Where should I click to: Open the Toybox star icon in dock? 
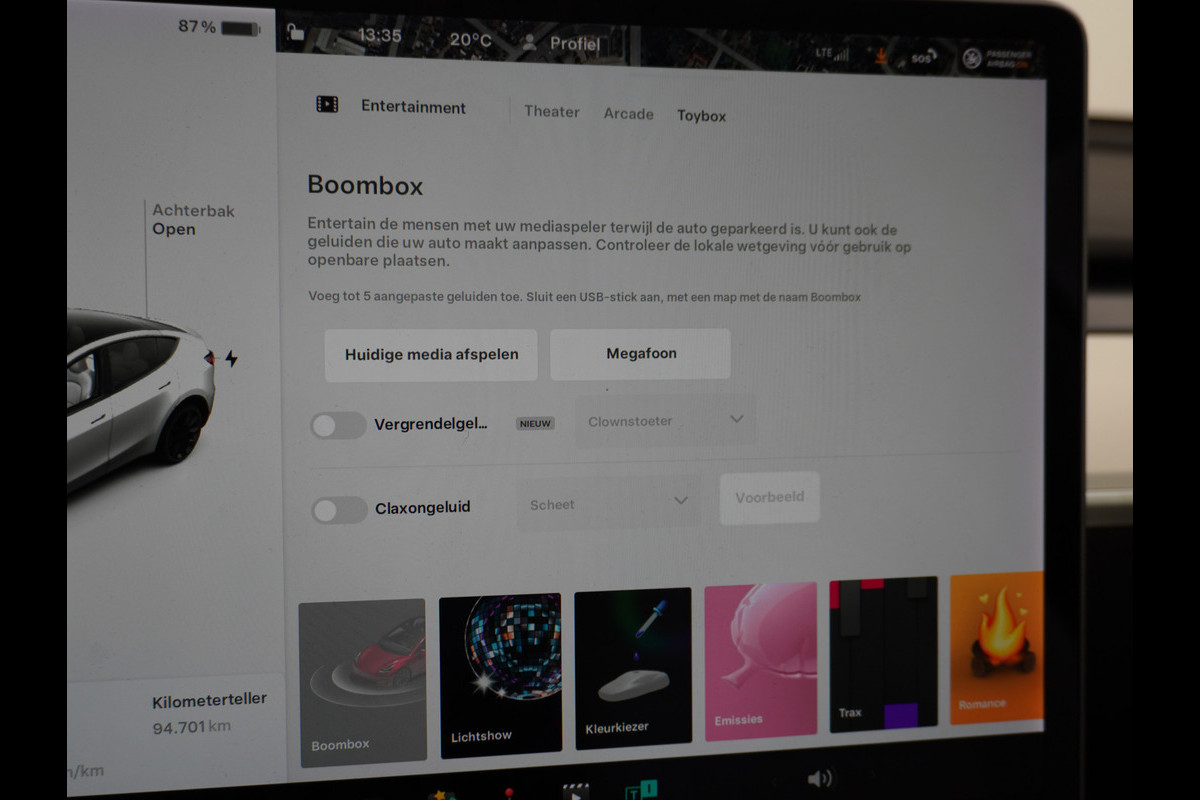pyautogui.click(x=439, y=795)
